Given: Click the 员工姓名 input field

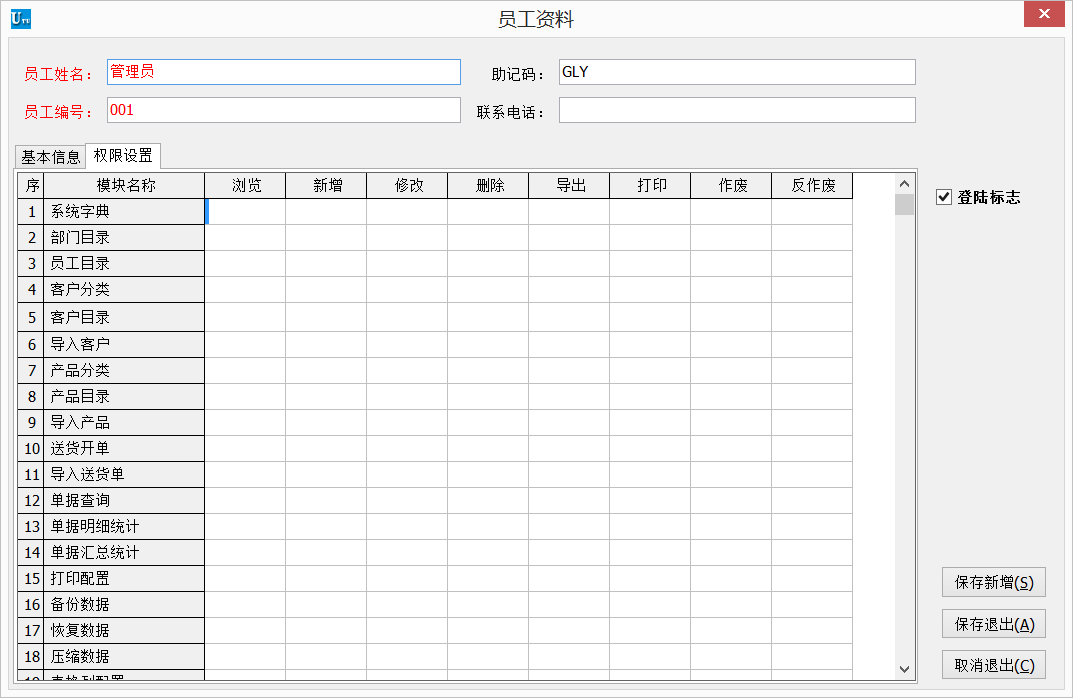Looking at the screenshot, I should pyautogui.click(x=283, y=72).
